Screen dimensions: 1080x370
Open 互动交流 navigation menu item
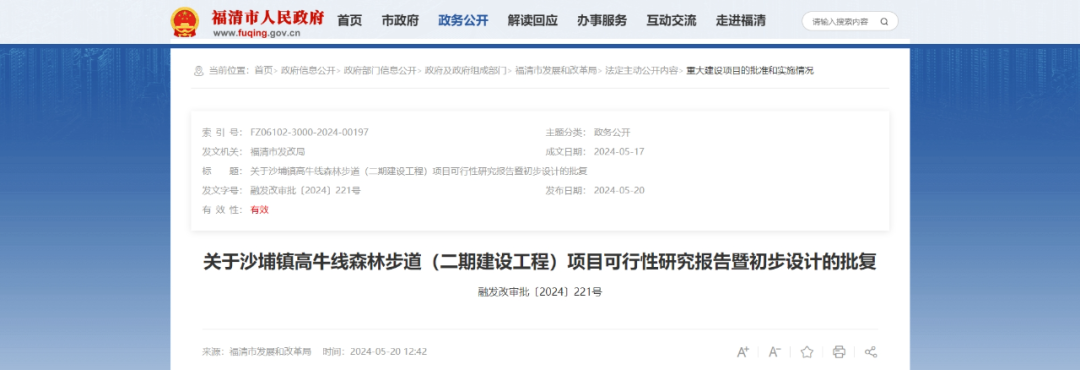click(671, 21)
